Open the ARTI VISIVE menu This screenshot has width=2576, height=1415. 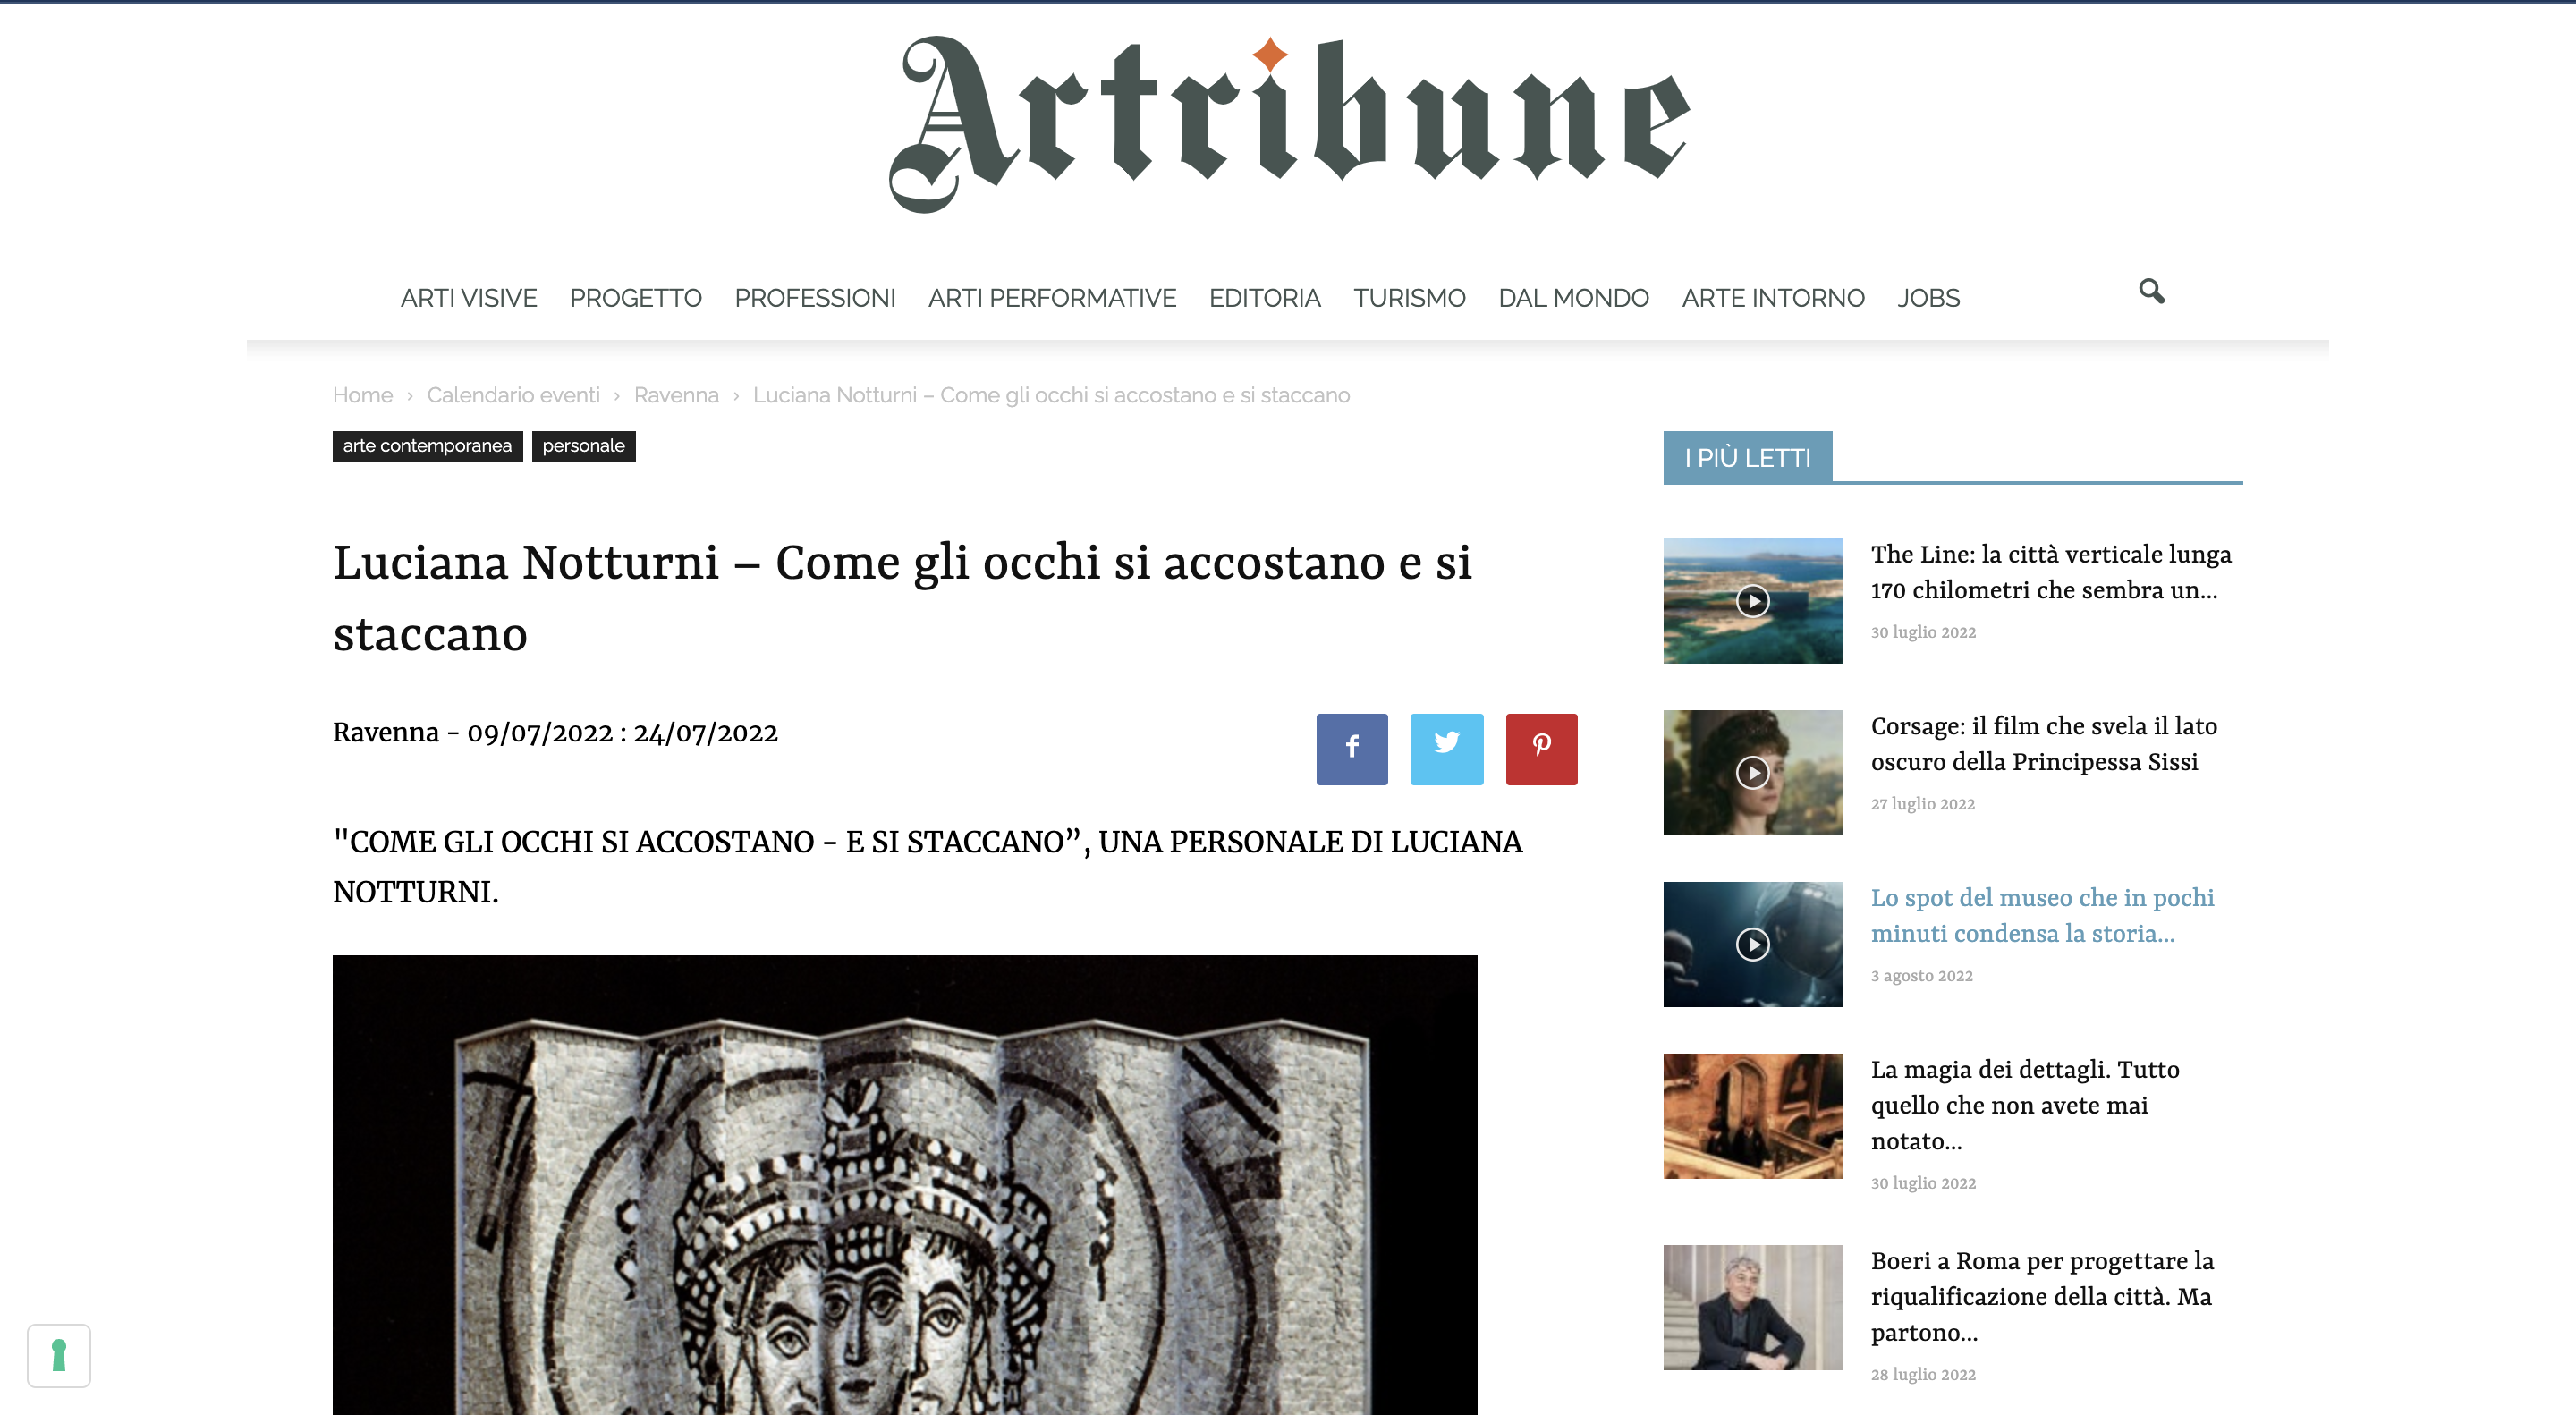[x=469, y=298]
